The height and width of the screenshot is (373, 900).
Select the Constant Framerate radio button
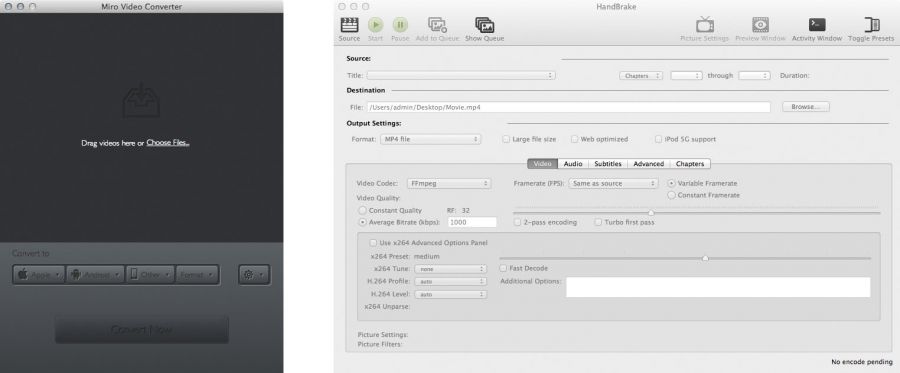(672, 195)
